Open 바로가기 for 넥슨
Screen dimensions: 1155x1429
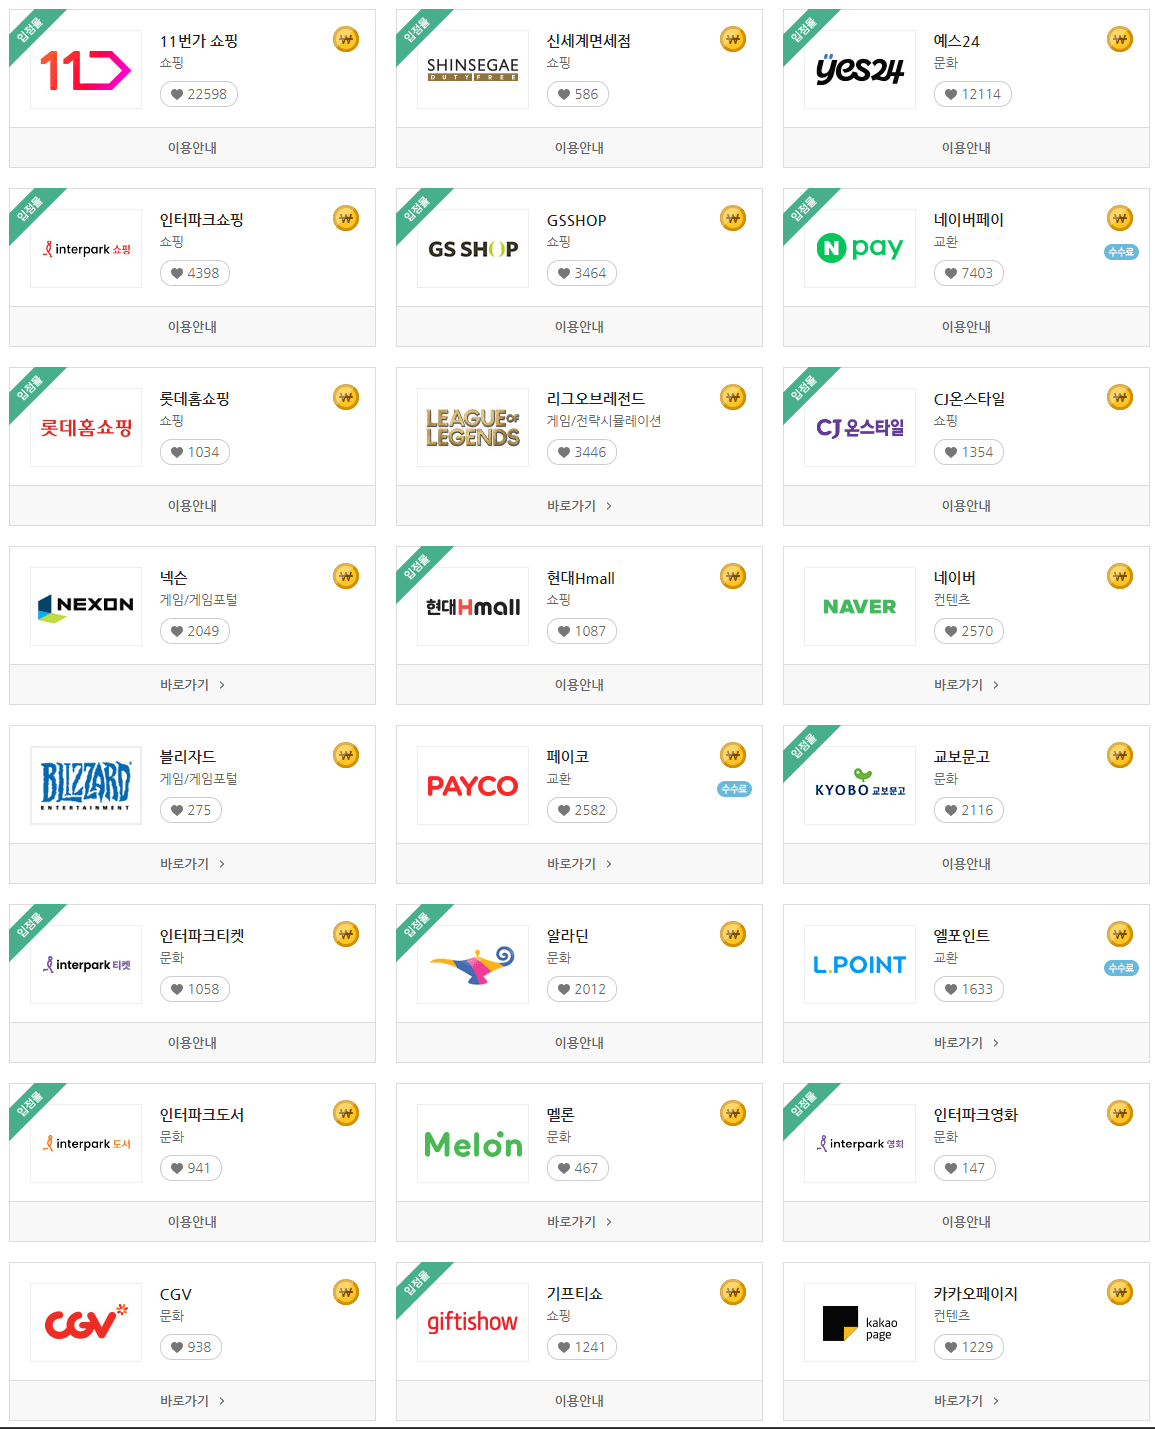pyautogui.click(x=192, y=685)
